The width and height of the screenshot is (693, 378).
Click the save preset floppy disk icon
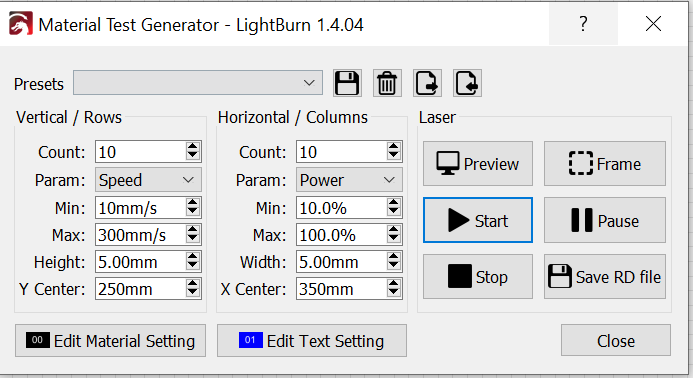click(x=347, y=83)
